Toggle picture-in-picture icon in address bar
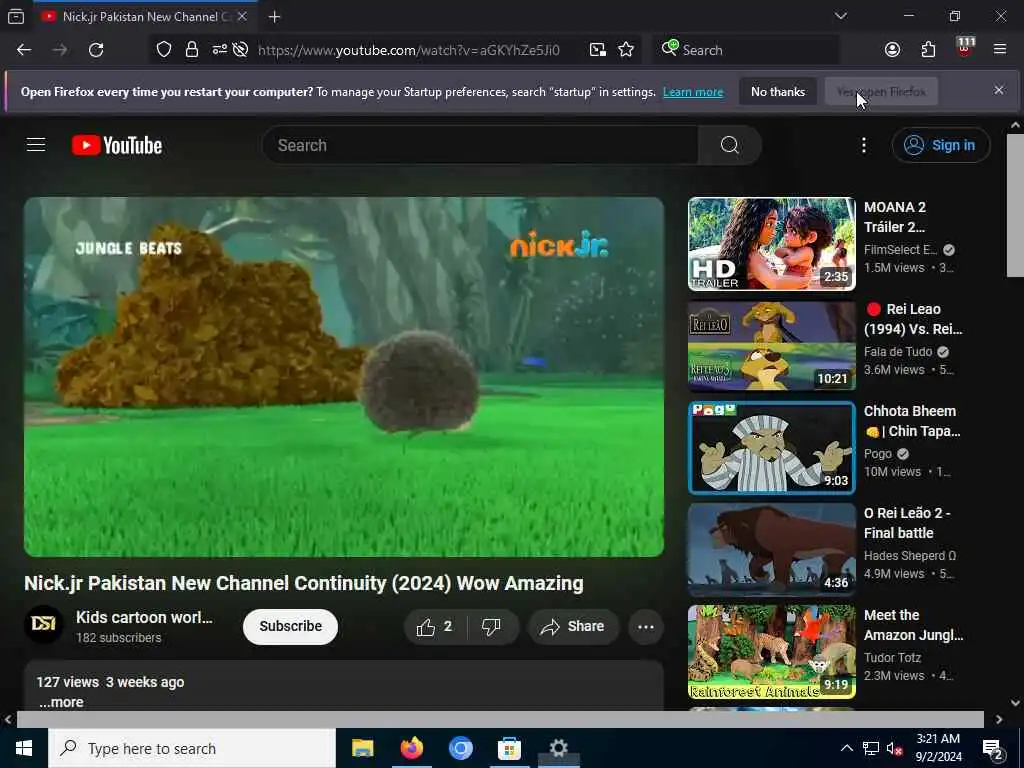 click(x=598, y=50)
